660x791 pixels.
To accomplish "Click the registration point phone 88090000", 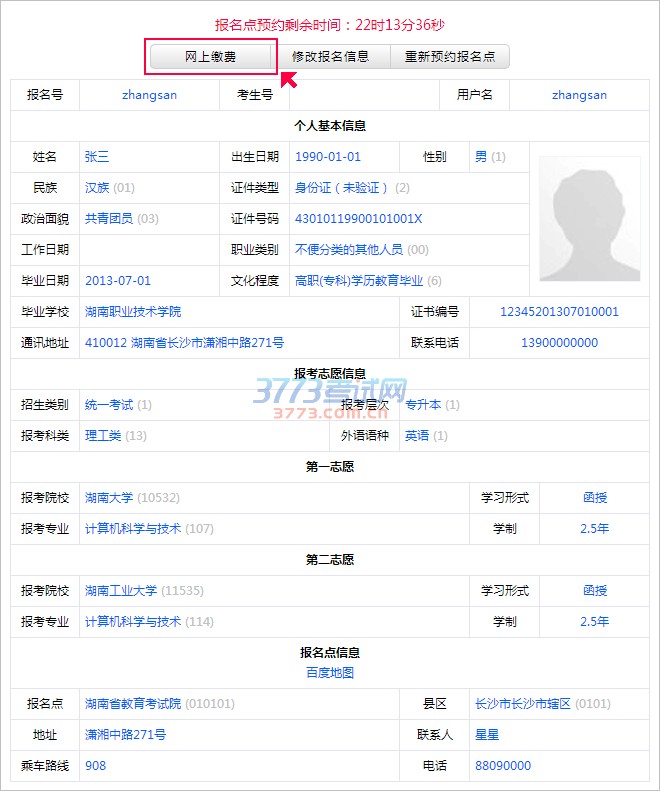I will (x=503, y=766).
